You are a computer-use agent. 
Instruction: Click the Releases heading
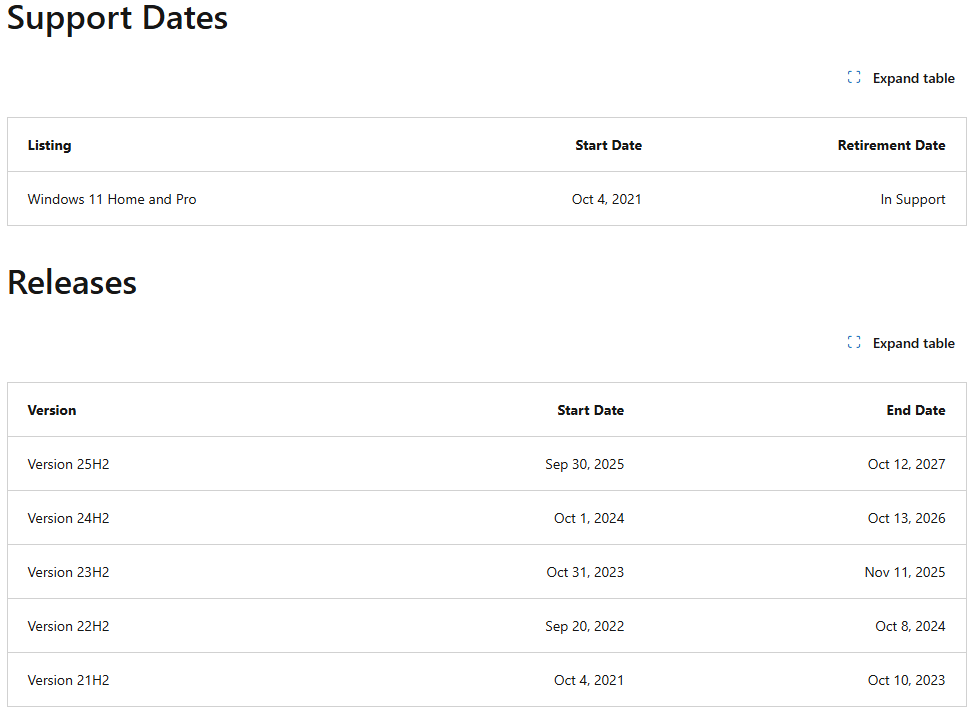[x=72, y=283]
